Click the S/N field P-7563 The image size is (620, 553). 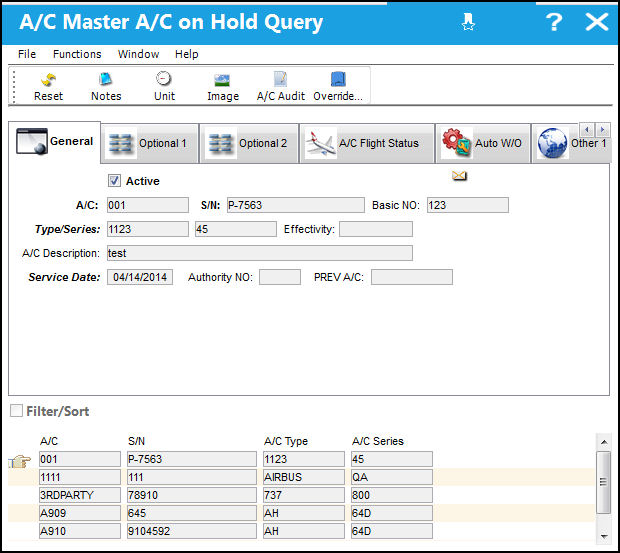296,206
